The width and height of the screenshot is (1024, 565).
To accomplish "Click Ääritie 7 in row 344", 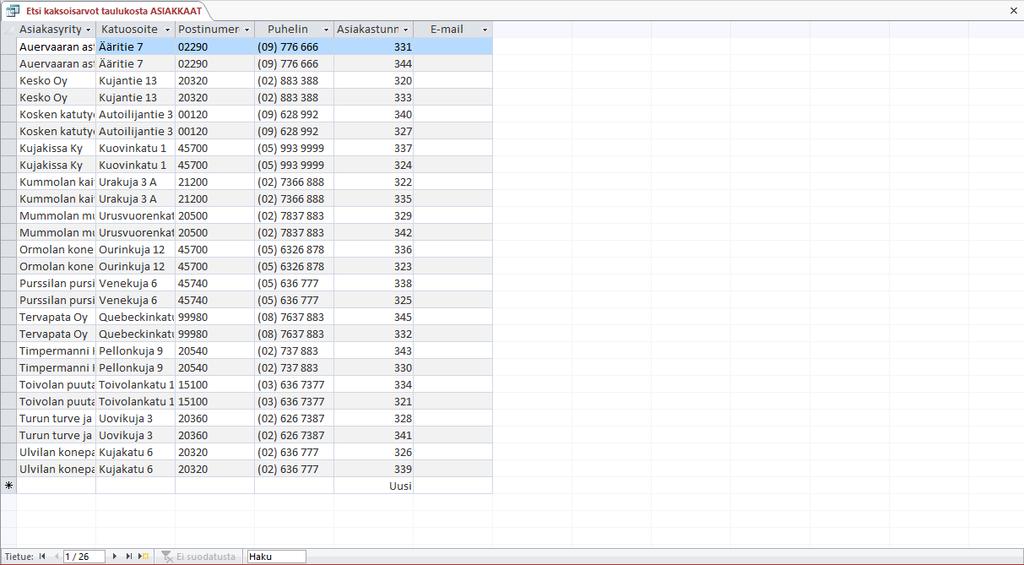I will click(135, 64).
